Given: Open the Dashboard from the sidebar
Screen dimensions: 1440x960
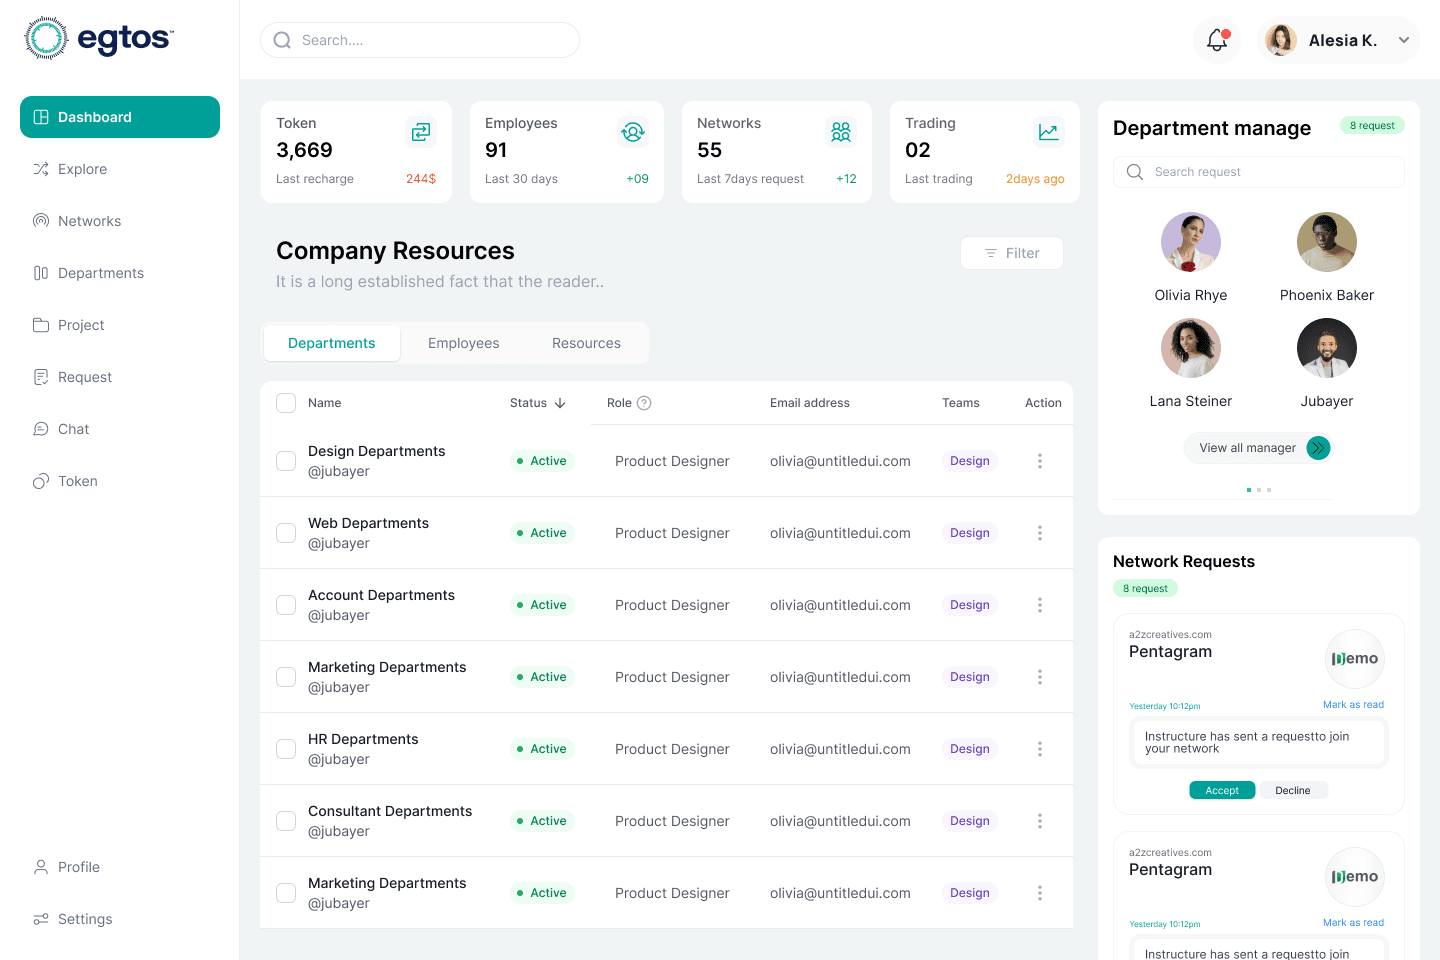Looking at the screenshot, I should coord(94,117).
